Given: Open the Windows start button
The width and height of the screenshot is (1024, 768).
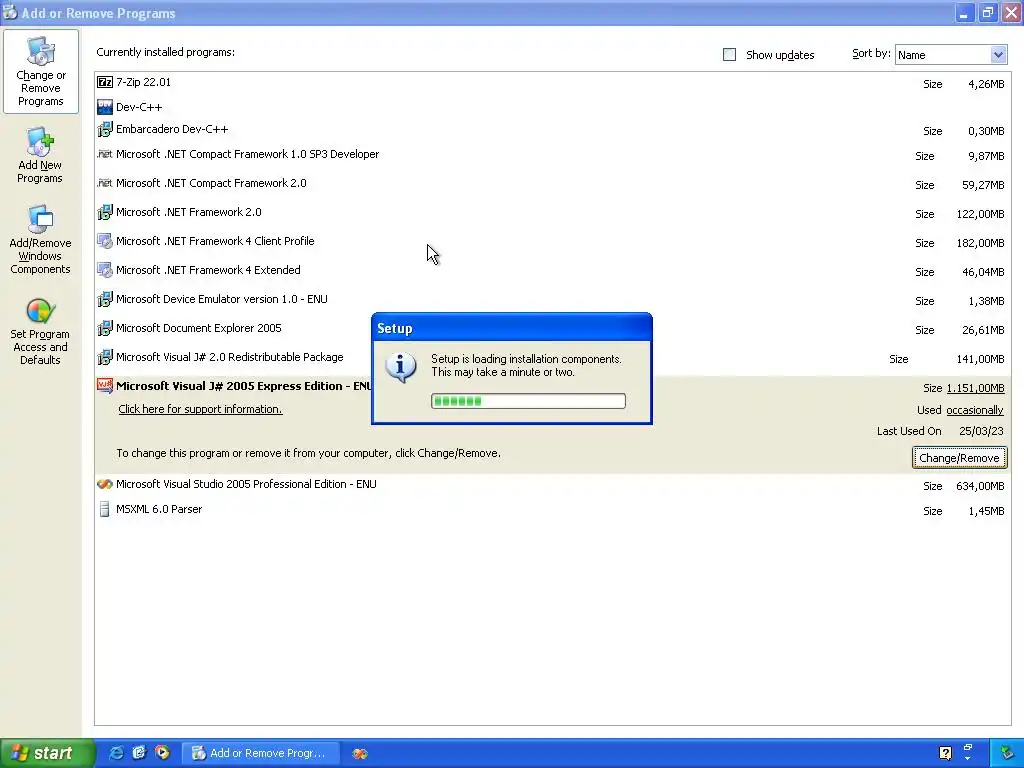Looking at the screenshot, I should click(x=47, y=754).
